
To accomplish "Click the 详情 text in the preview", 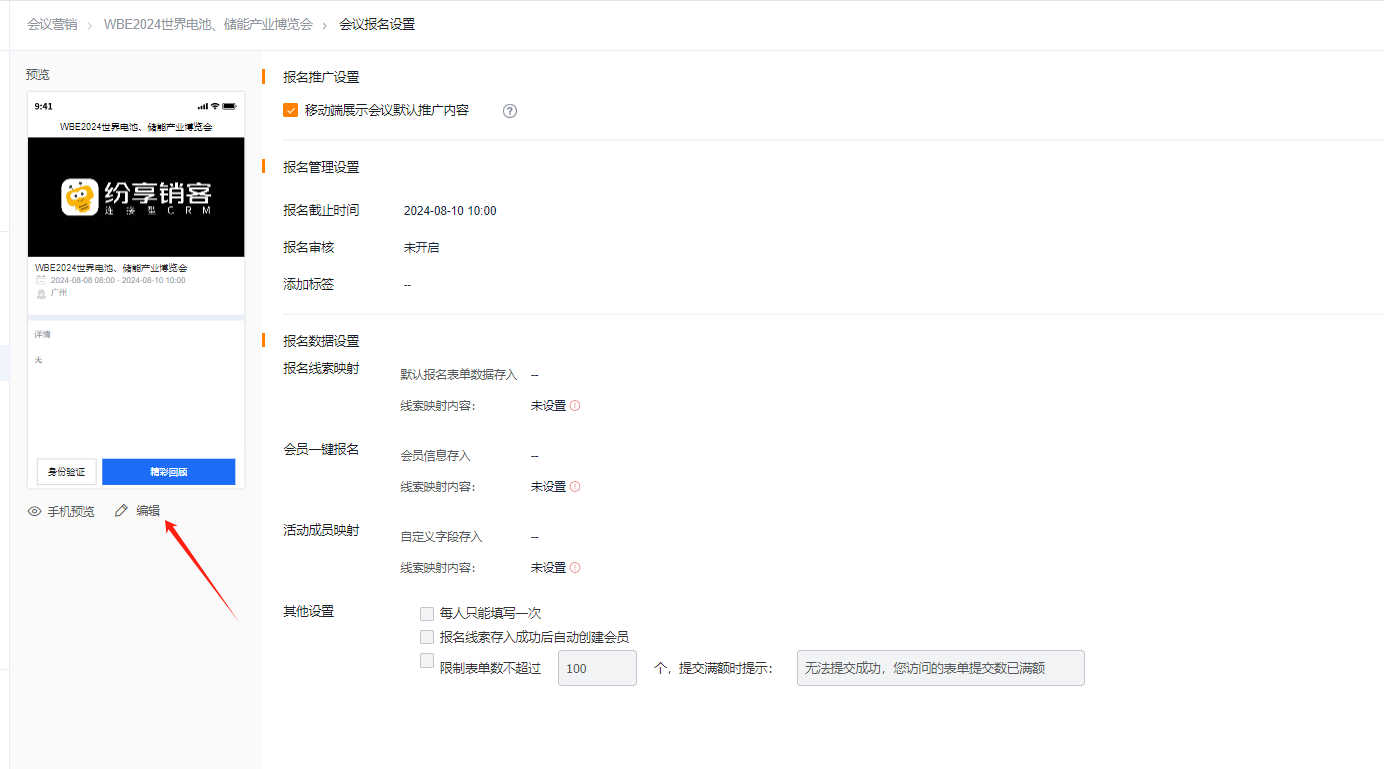I will point(42,335).
